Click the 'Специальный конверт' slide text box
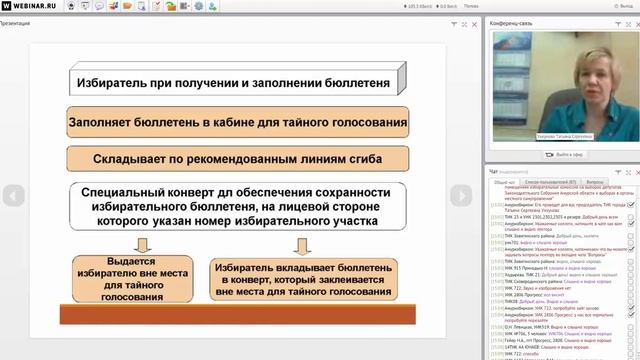 (x=238, y=207)
